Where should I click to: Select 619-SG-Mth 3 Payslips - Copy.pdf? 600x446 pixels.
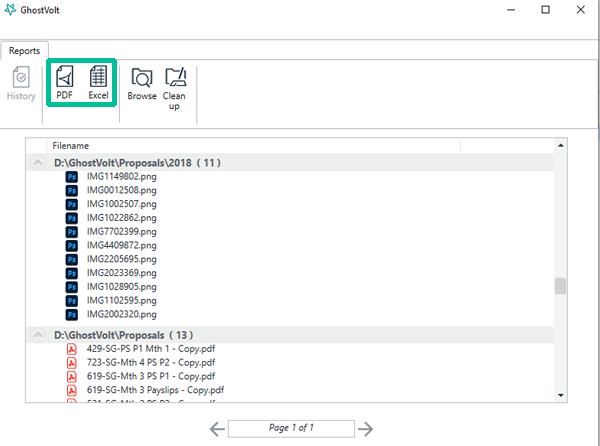pos(155,390)
